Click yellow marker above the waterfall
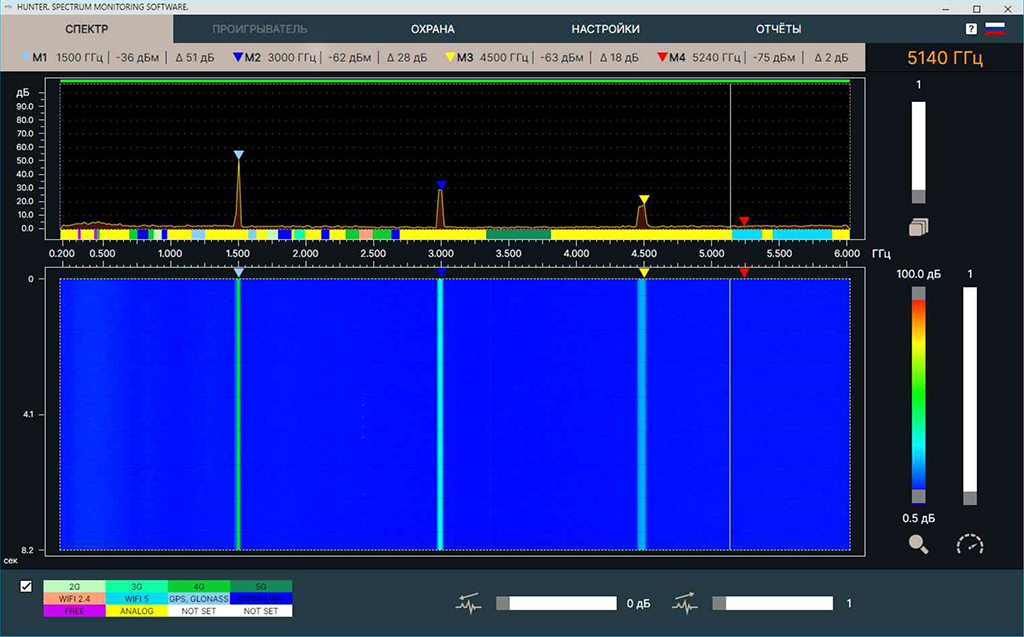This screenshot has width=1024, height=637. pyautogui.click(x=644, y=272)
